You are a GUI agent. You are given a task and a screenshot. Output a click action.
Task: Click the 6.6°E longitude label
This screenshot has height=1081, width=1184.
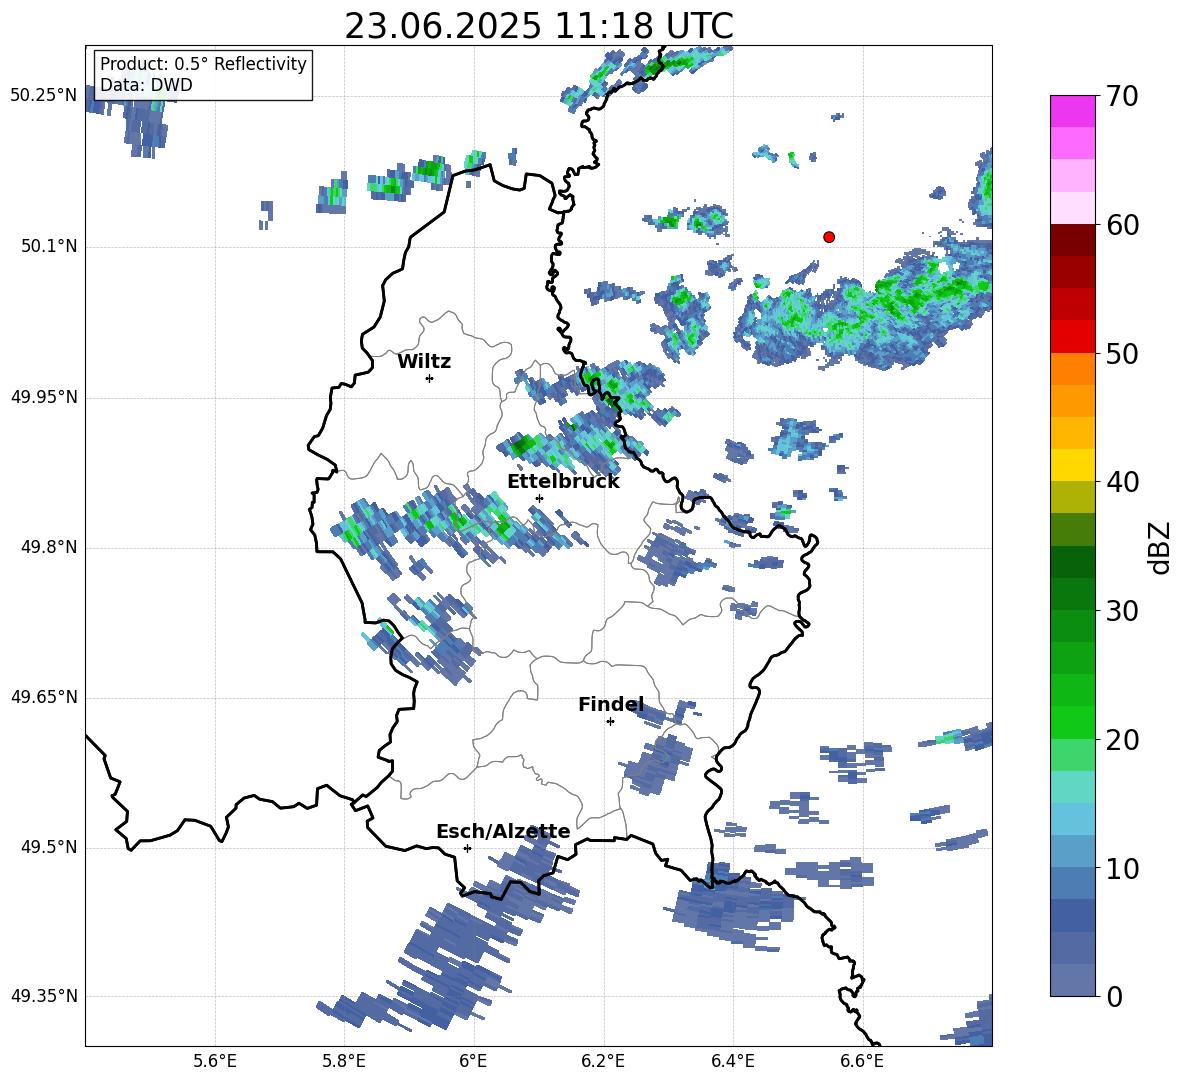pyautogui.click(x=862, y=1061)
